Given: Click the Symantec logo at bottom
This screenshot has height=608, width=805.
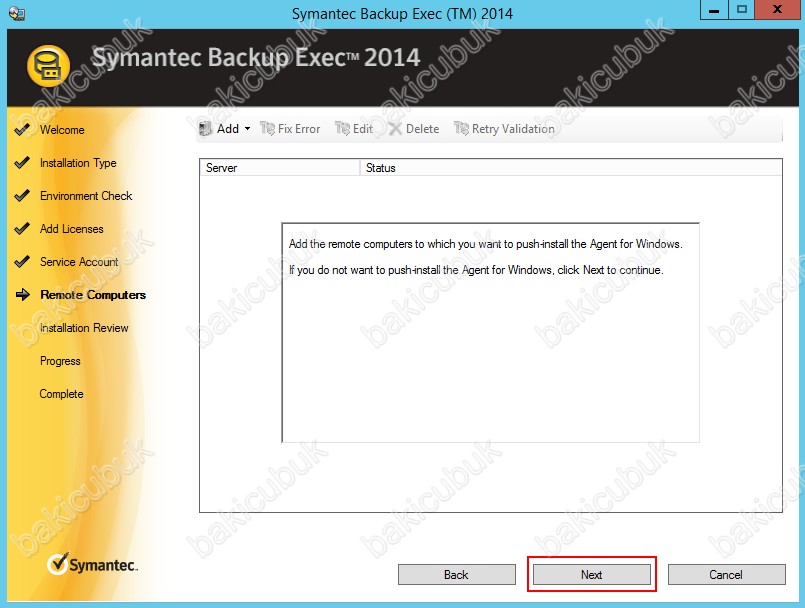Looking at the screenshot, I should click(x=92, y=564).
